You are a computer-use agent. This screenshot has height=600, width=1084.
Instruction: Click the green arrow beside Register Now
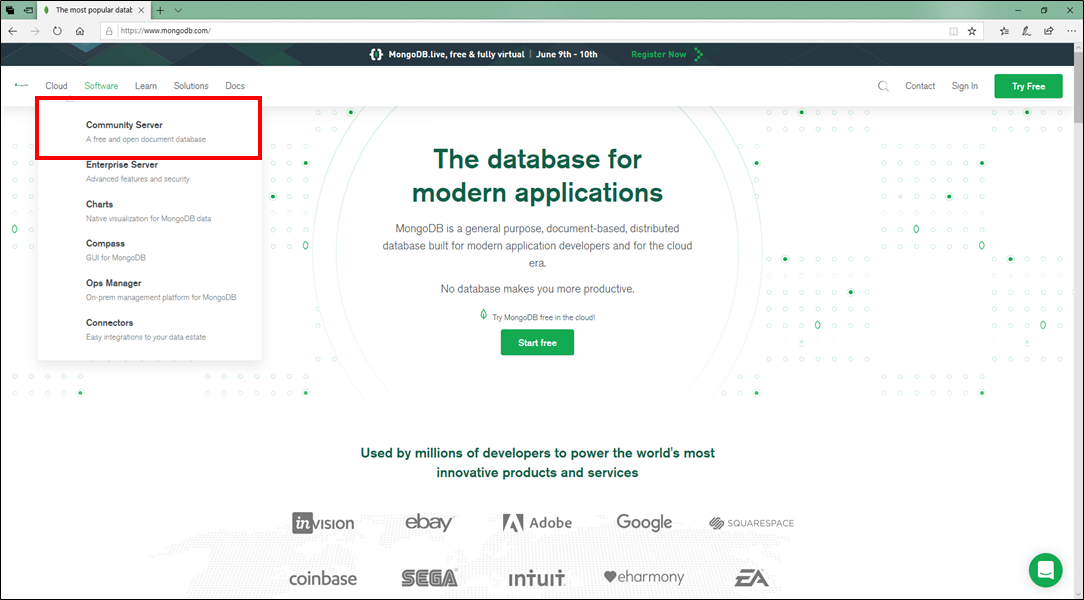pyautogui.click(x=698, y=55)
